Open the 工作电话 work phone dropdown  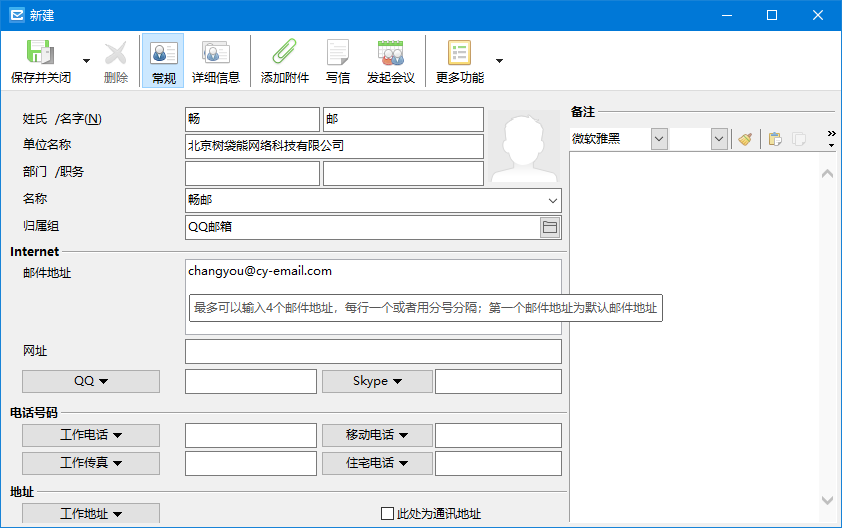click(x=91, y=435)
